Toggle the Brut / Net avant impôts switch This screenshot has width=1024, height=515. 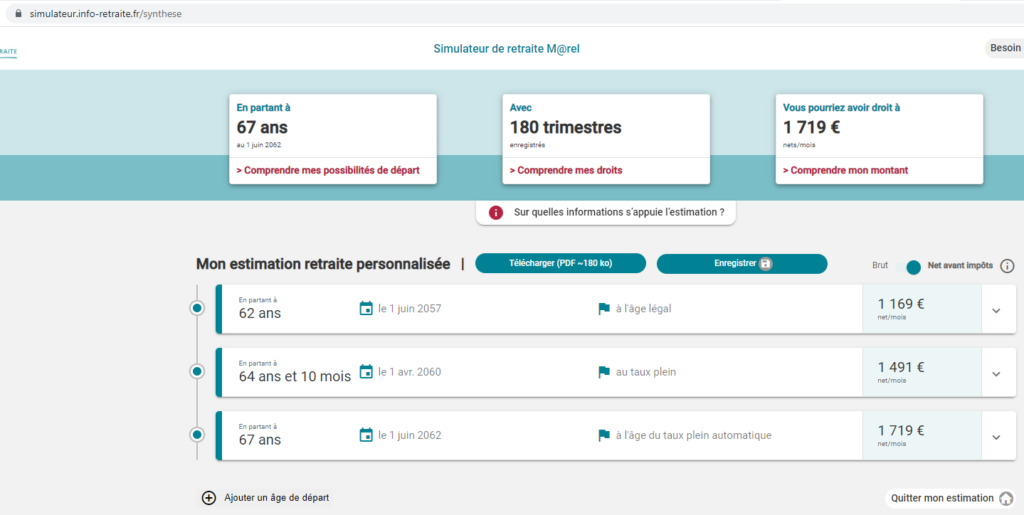(908, 266)
